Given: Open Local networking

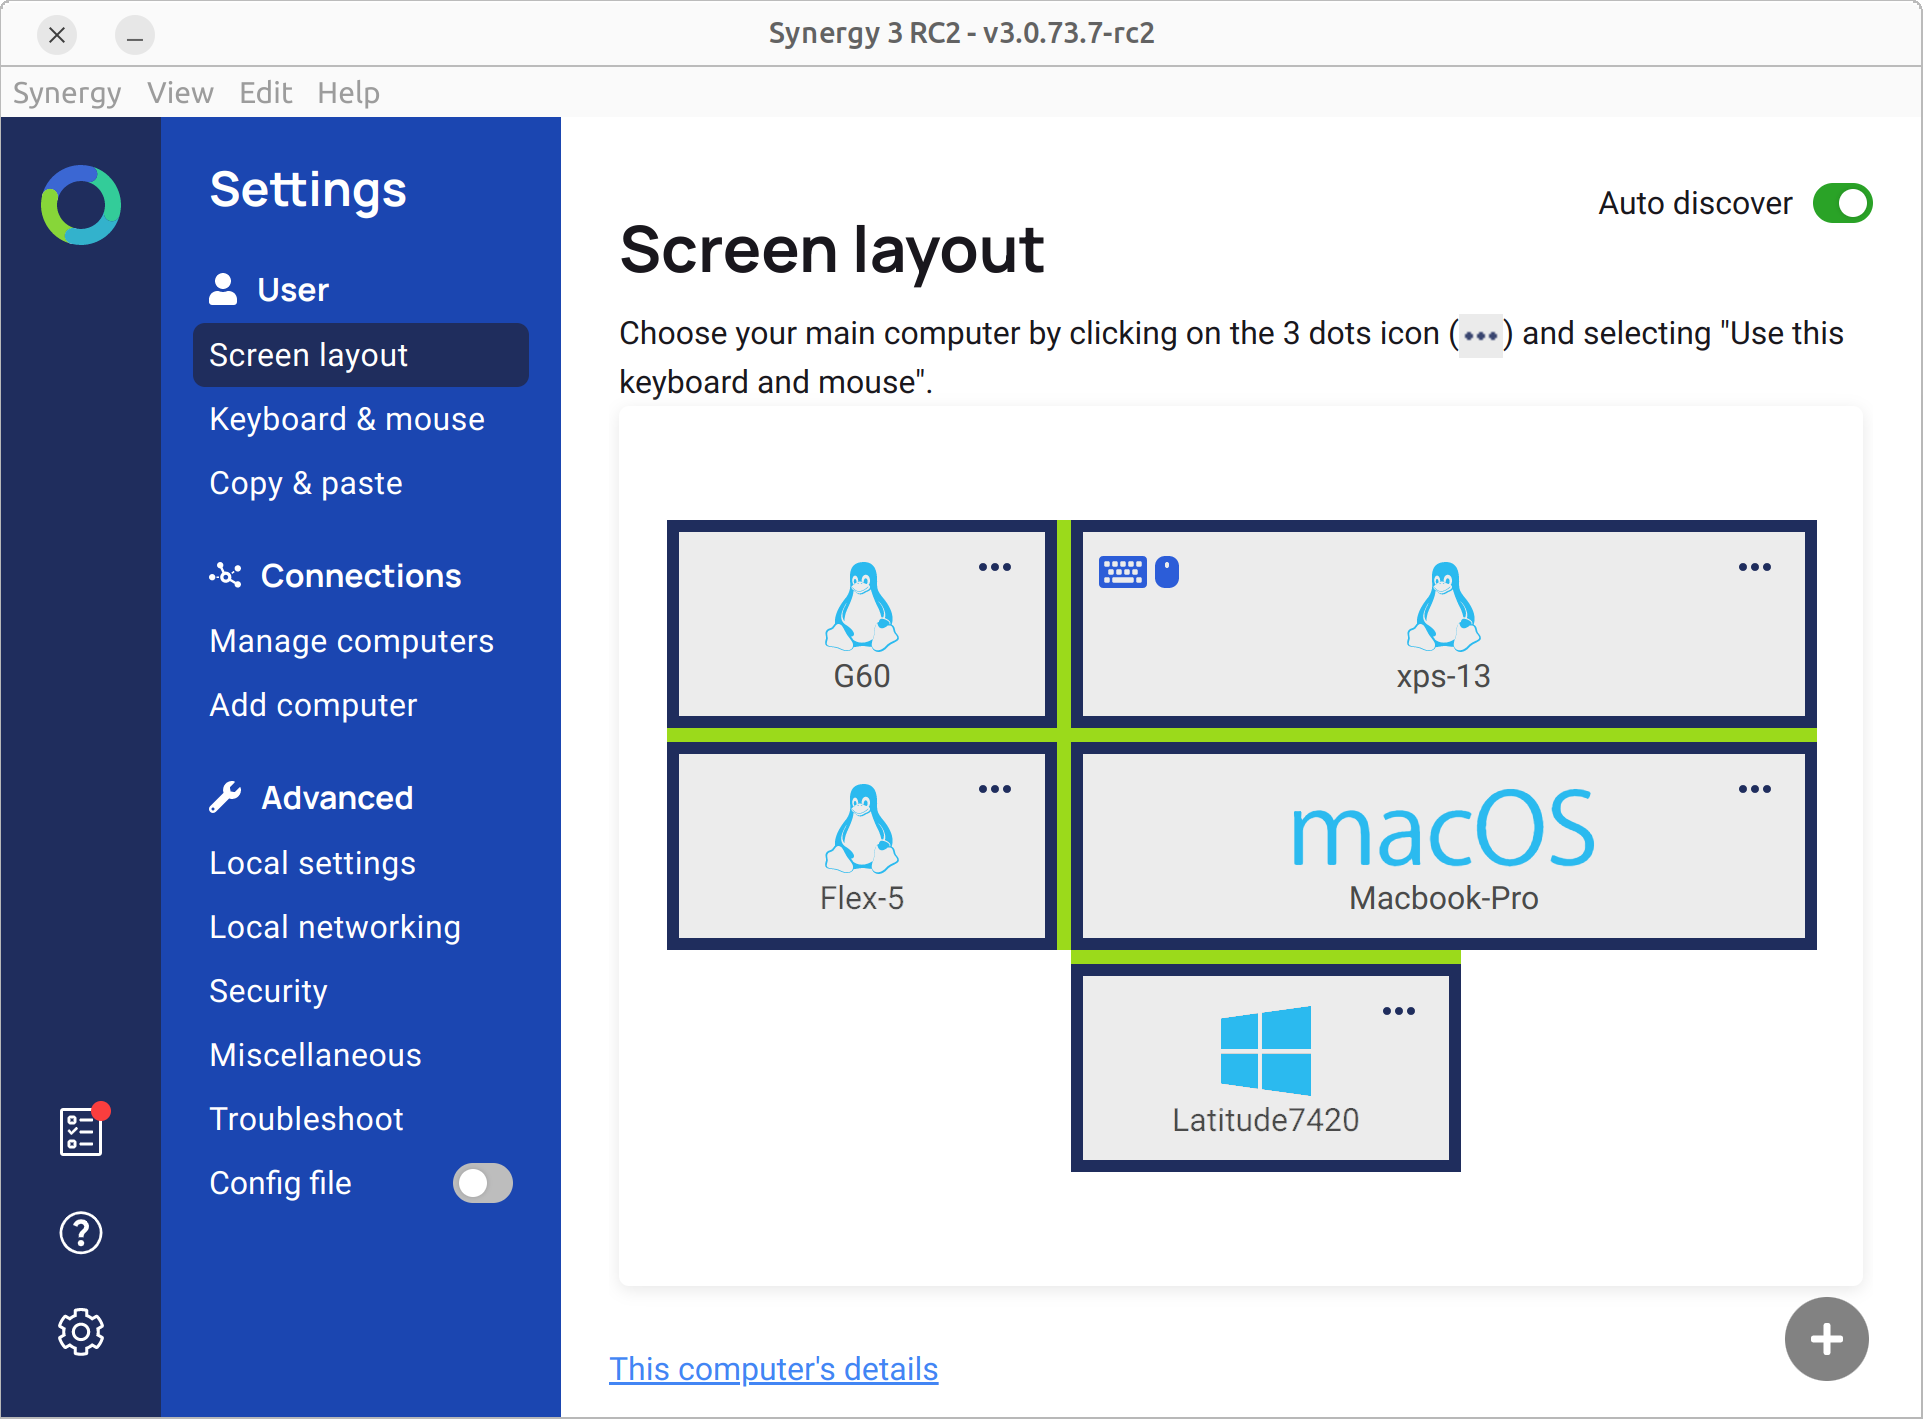Looking at the screenshot, I should pos(335,927).
